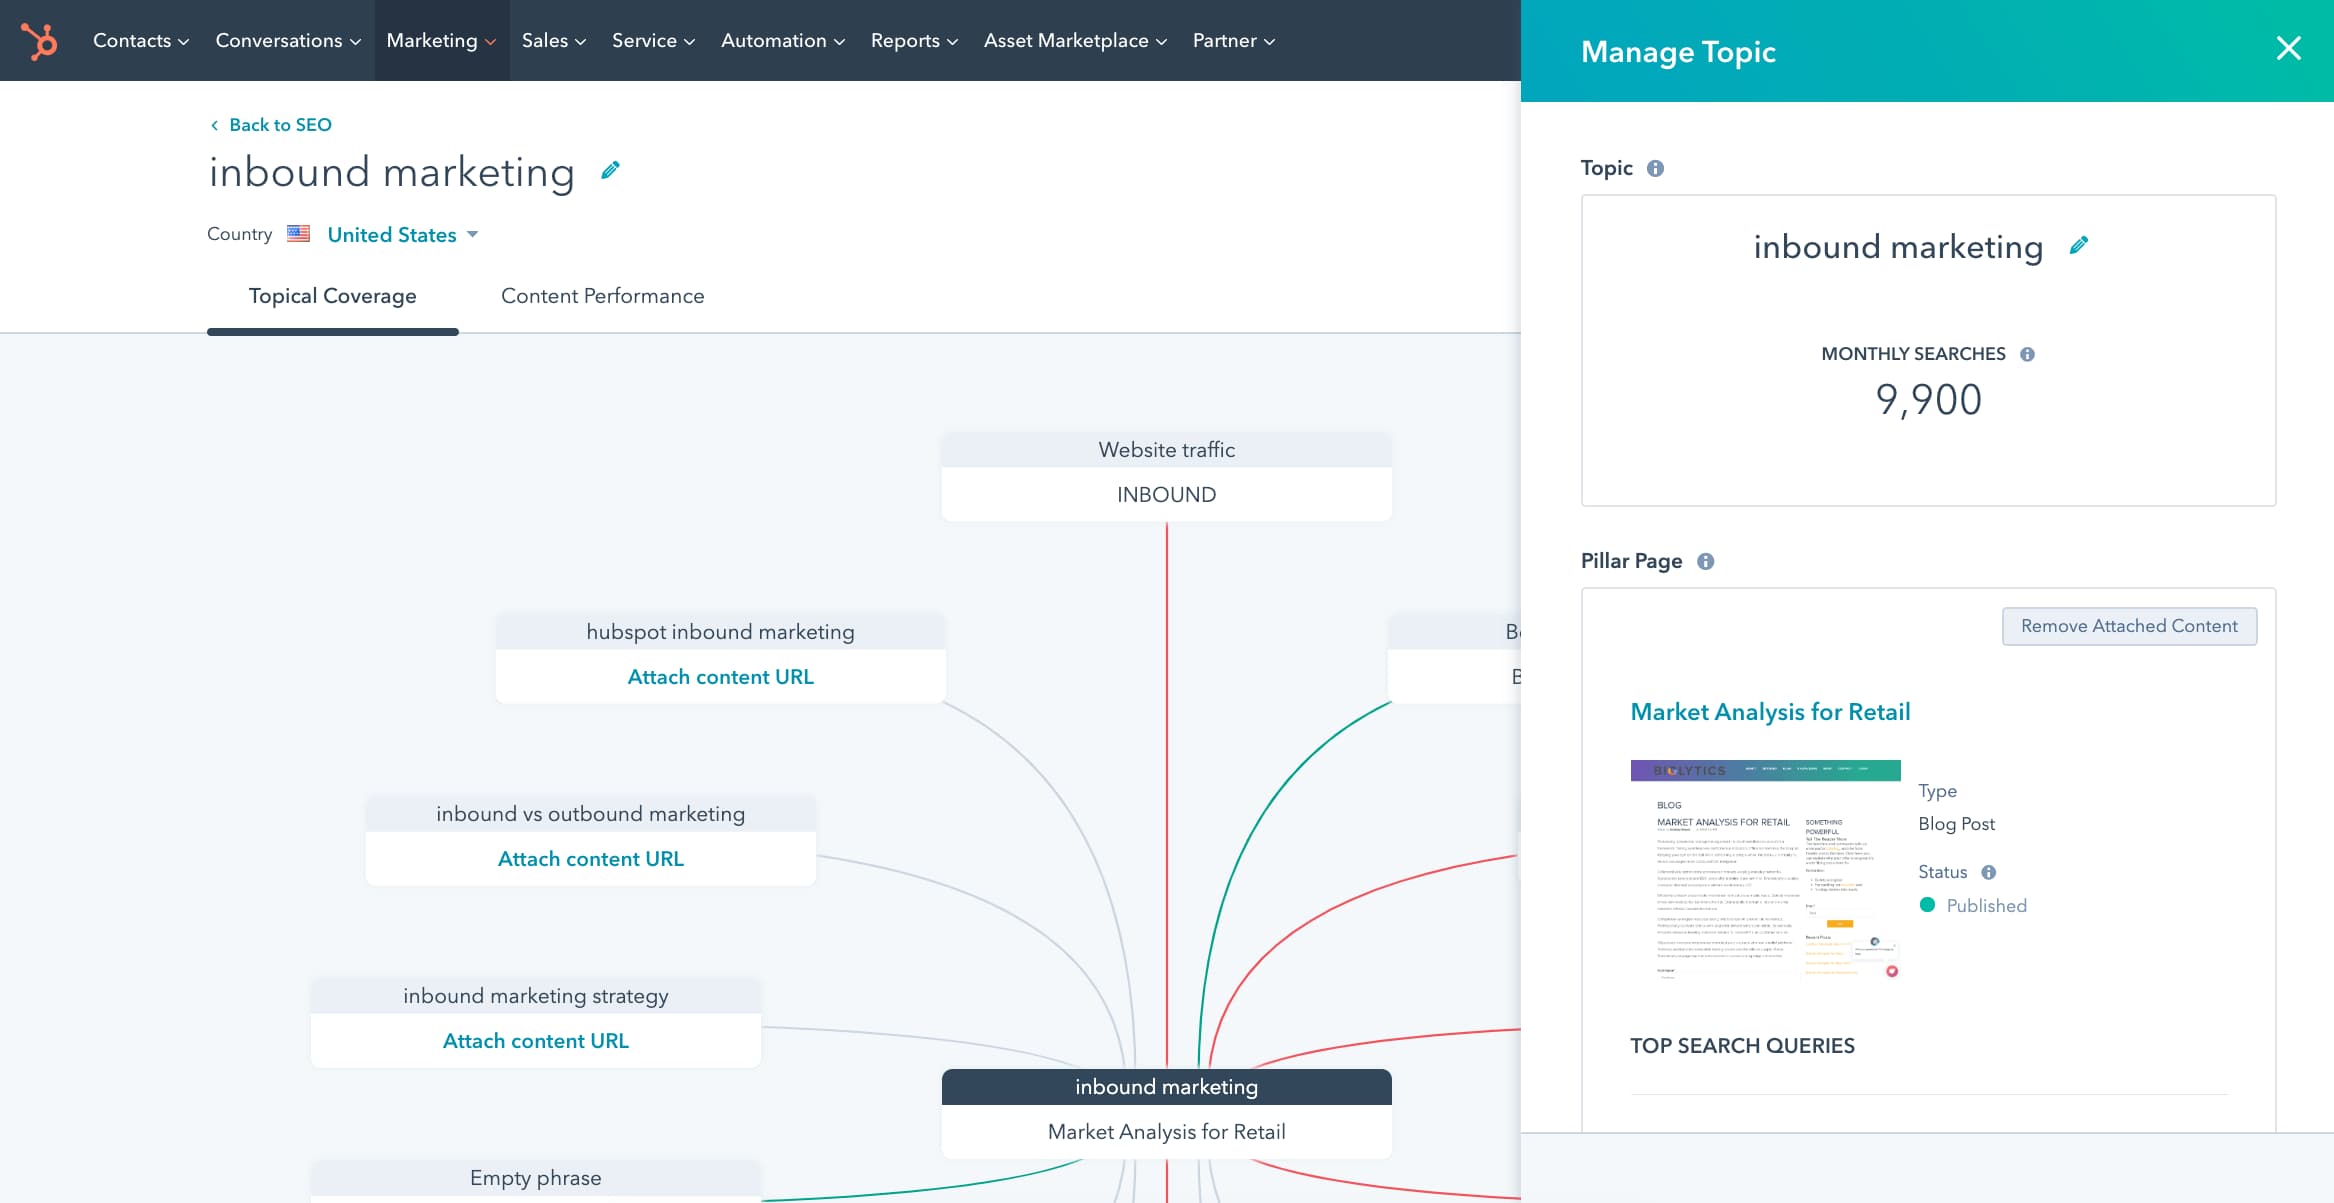This screenshot has height=1203, width=2334.
Task: Click the Published status indicator dot
Action: point(1928,904)
